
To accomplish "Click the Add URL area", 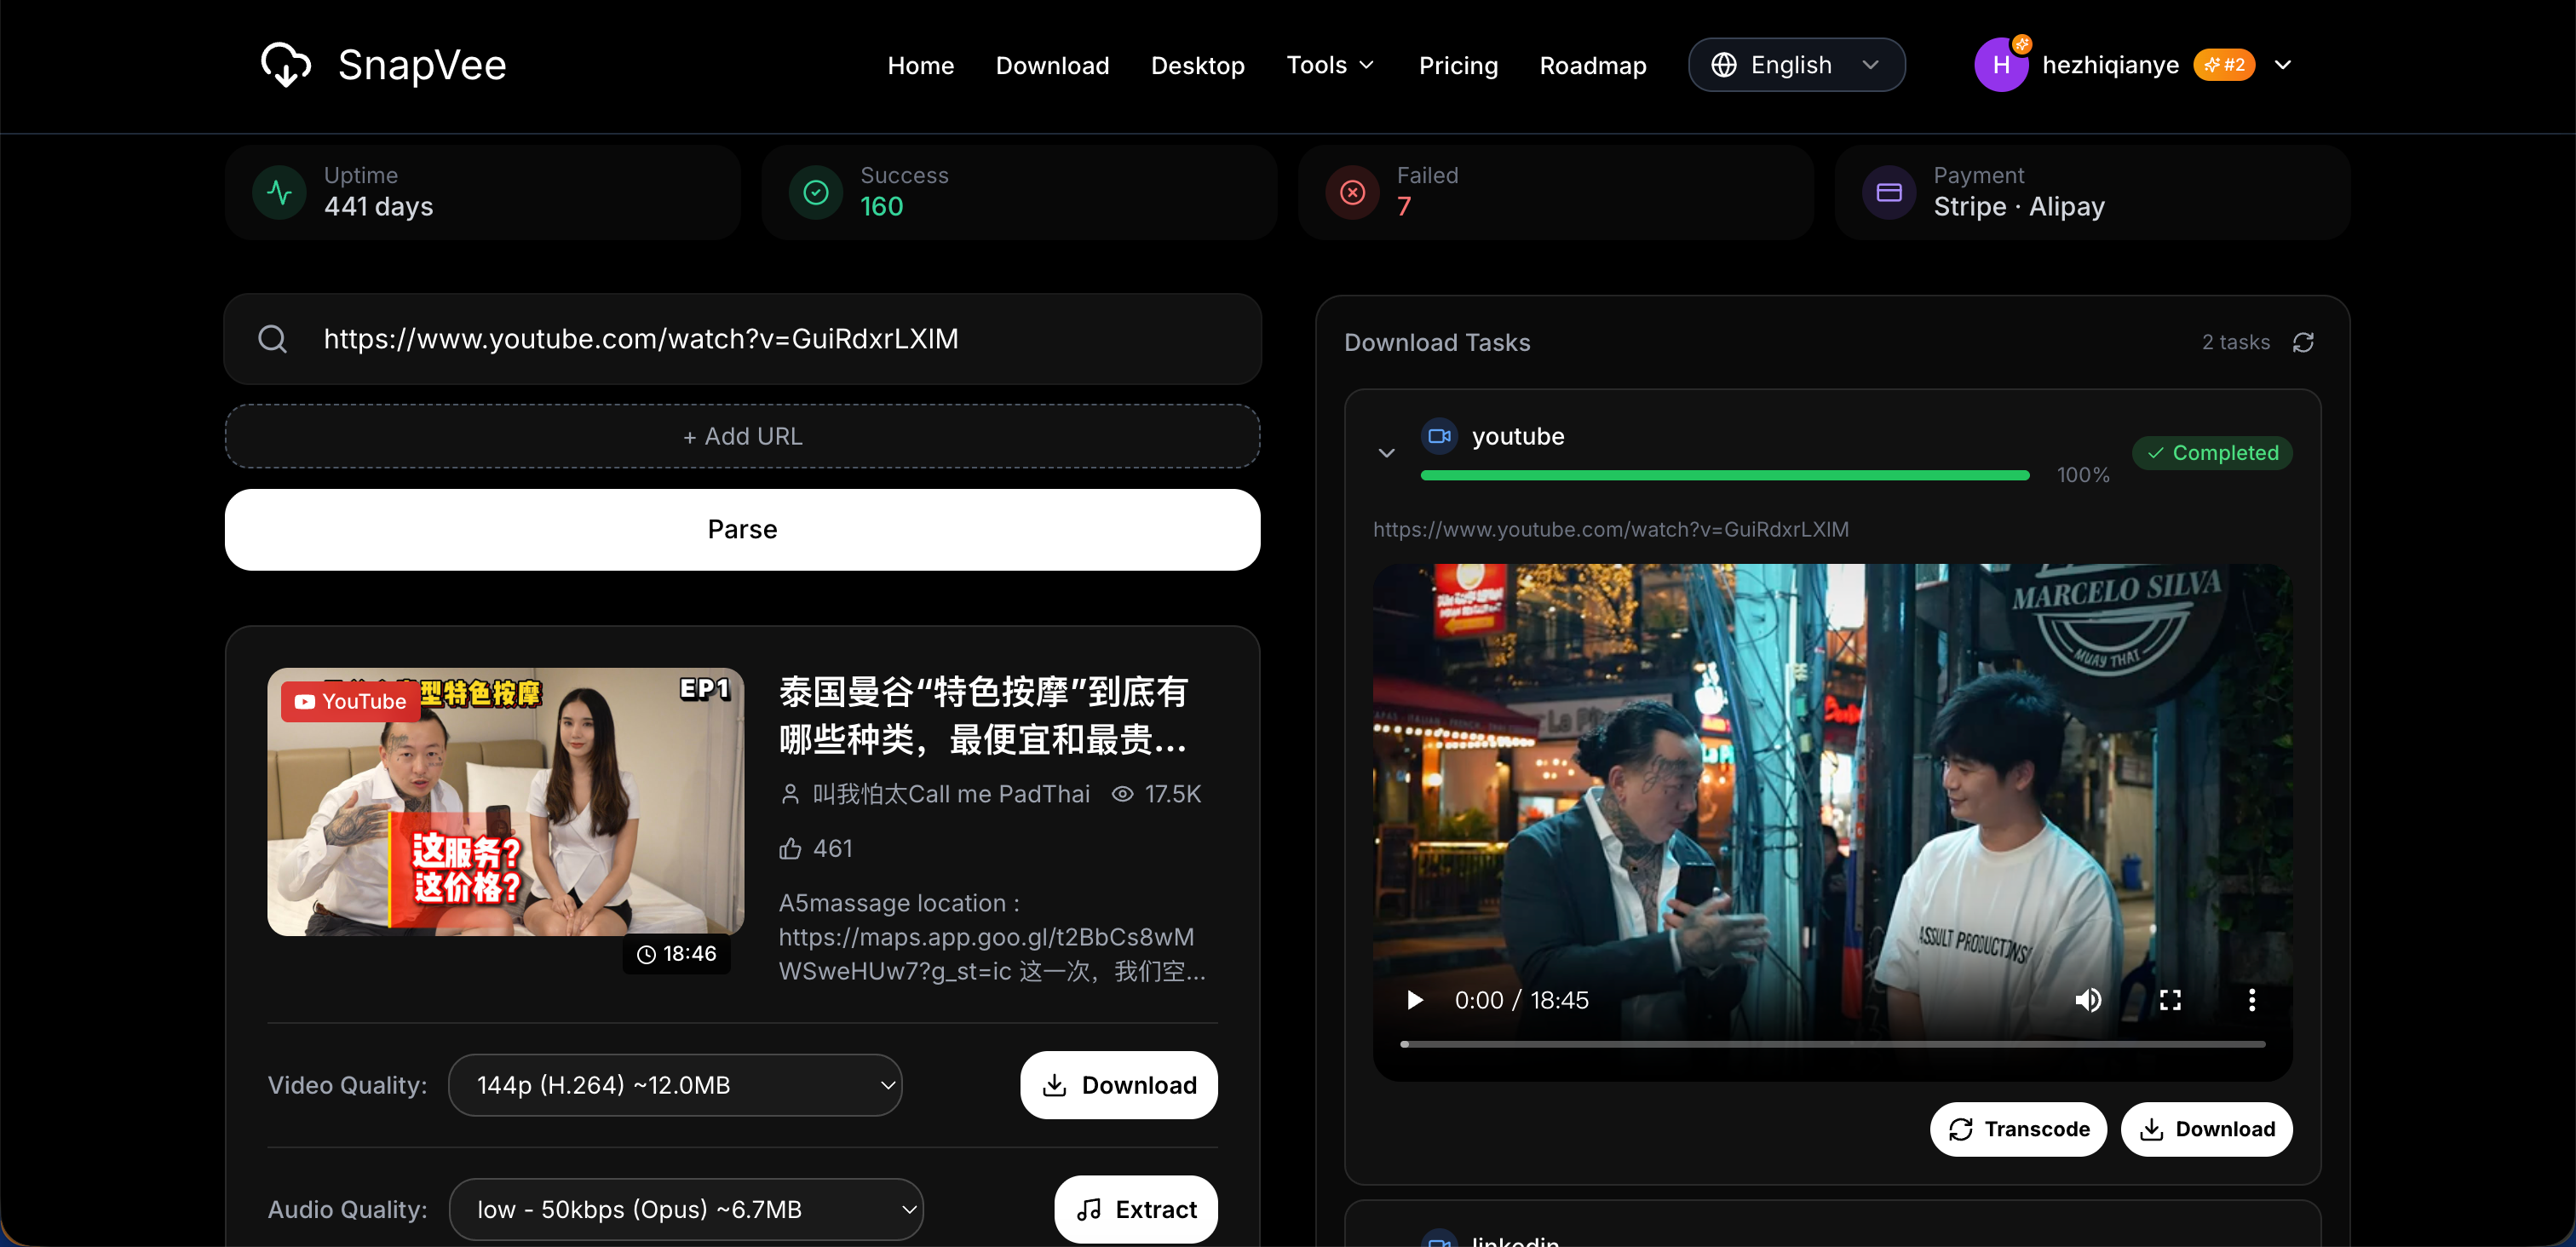I will point(741,435).
